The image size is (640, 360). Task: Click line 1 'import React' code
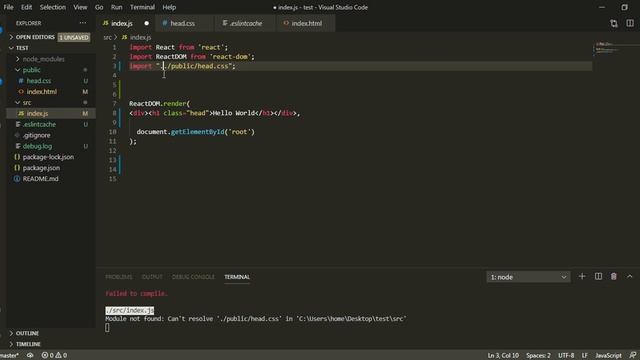pyautogui.click(x=179, y=47)
